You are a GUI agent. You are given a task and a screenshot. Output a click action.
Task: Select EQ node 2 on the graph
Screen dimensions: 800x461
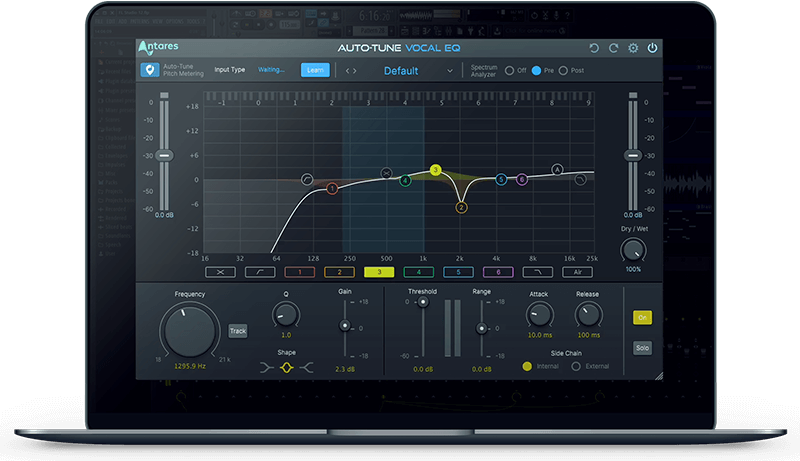(x=461, y=208)
